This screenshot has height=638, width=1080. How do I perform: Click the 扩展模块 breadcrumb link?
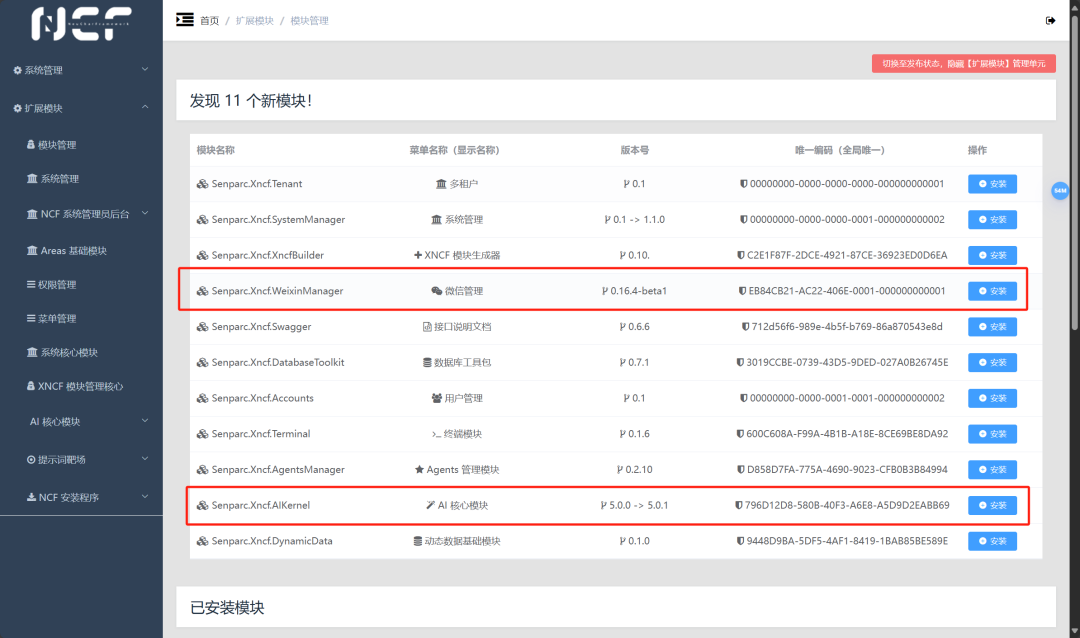point(254,21)
